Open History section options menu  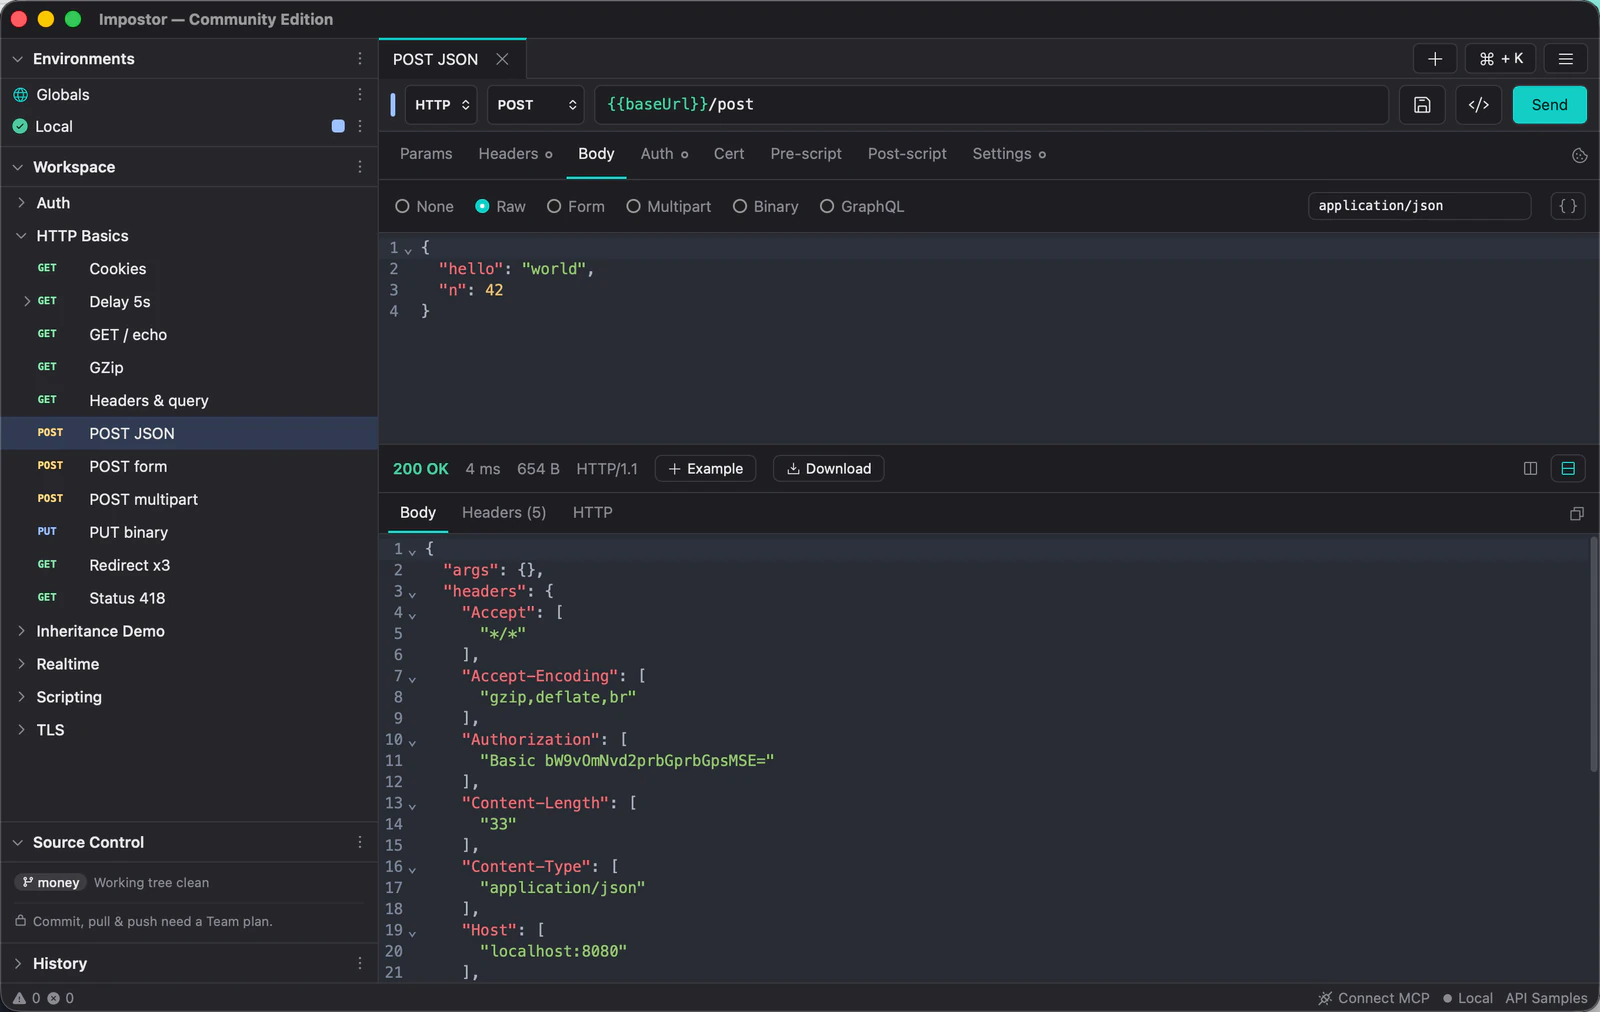point(360,963)
